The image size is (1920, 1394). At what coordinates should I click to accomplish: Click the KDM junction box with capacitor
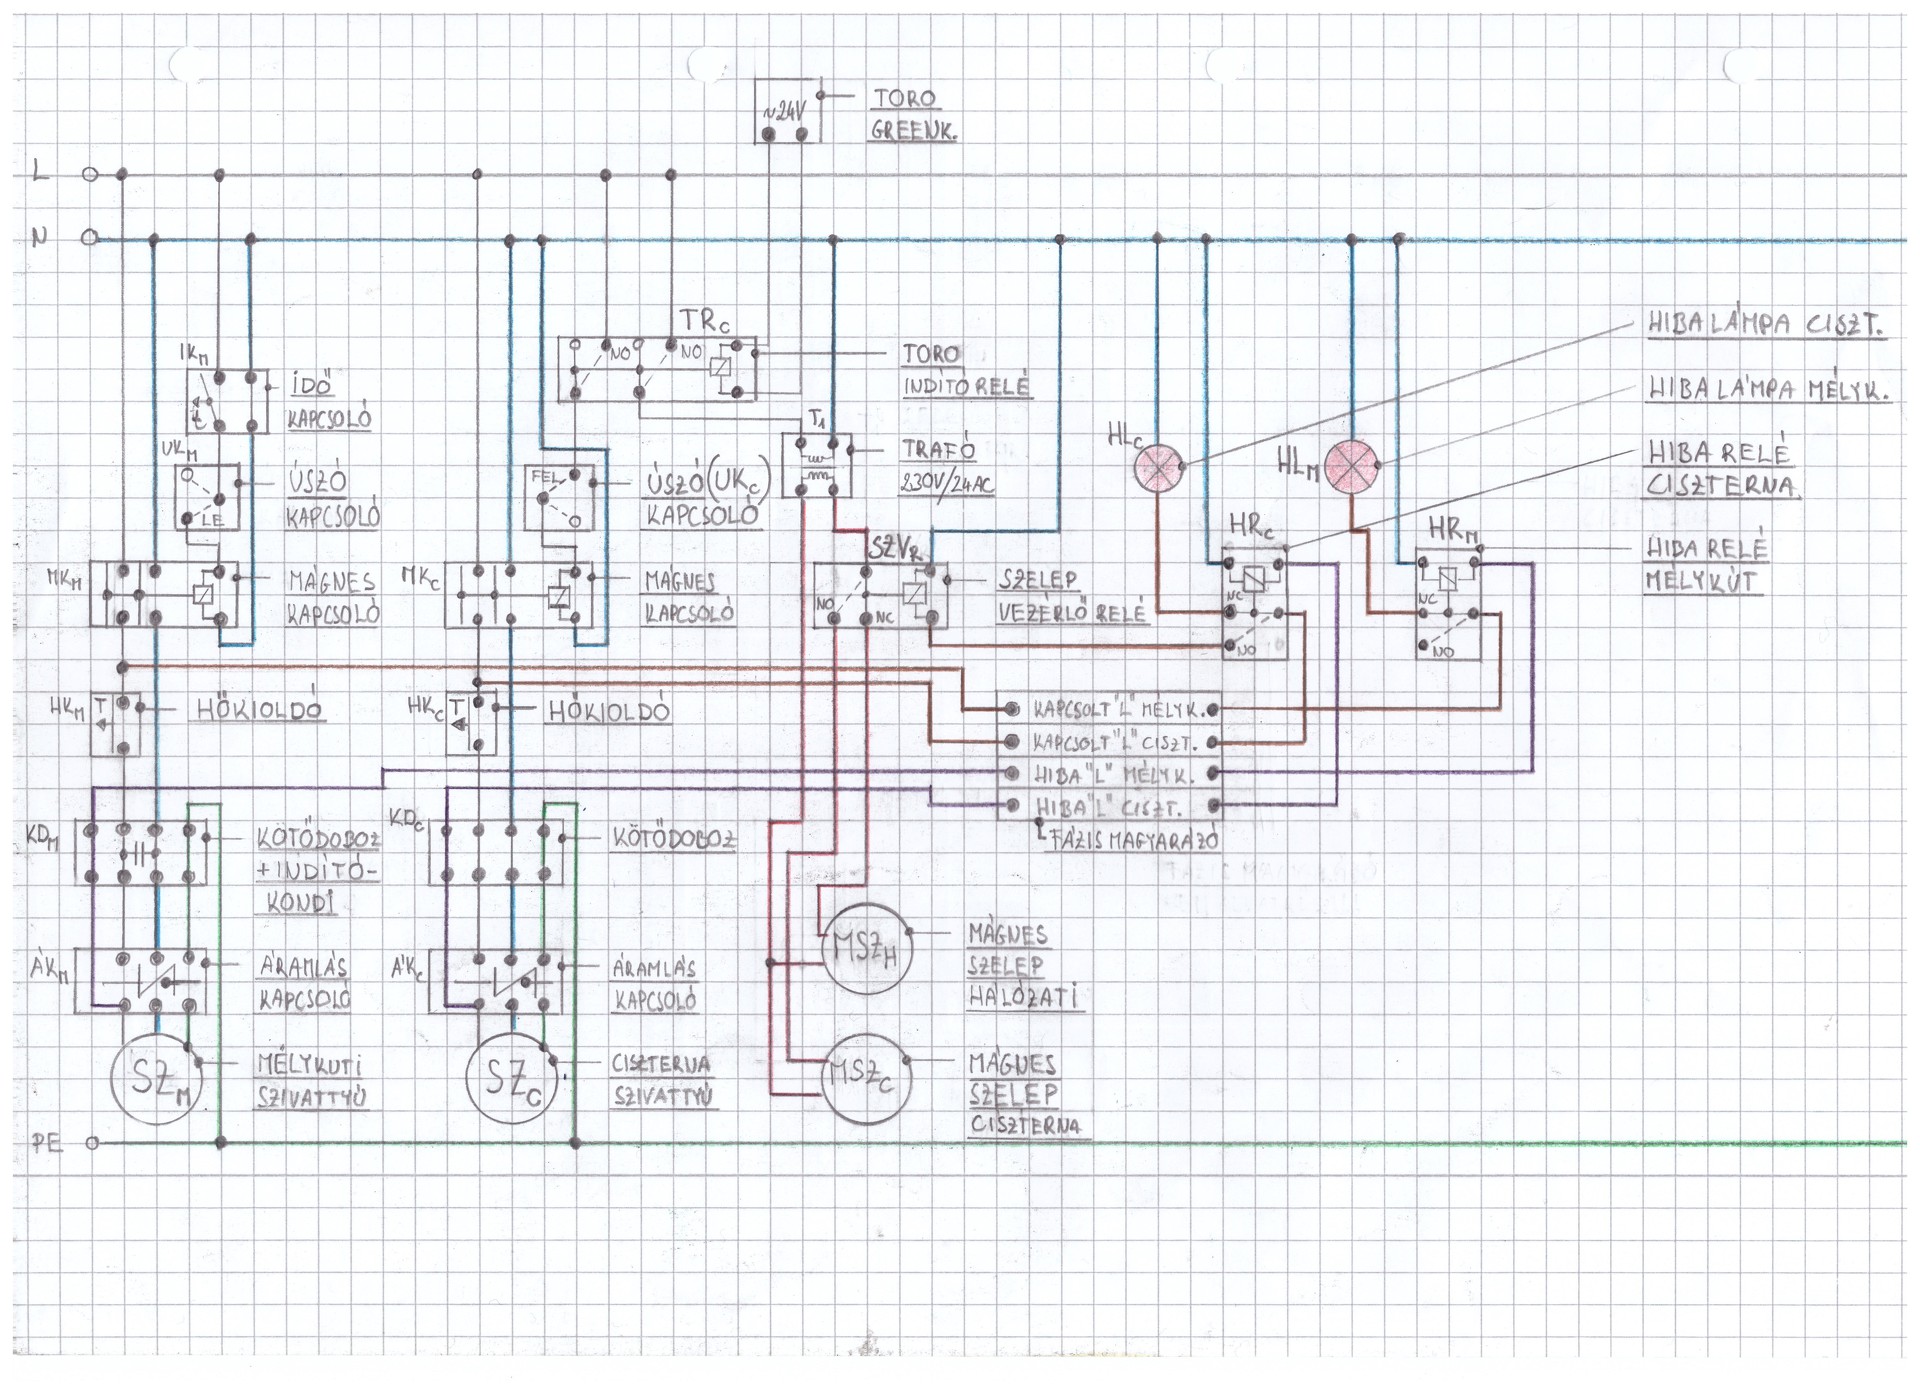pos(141,853)
